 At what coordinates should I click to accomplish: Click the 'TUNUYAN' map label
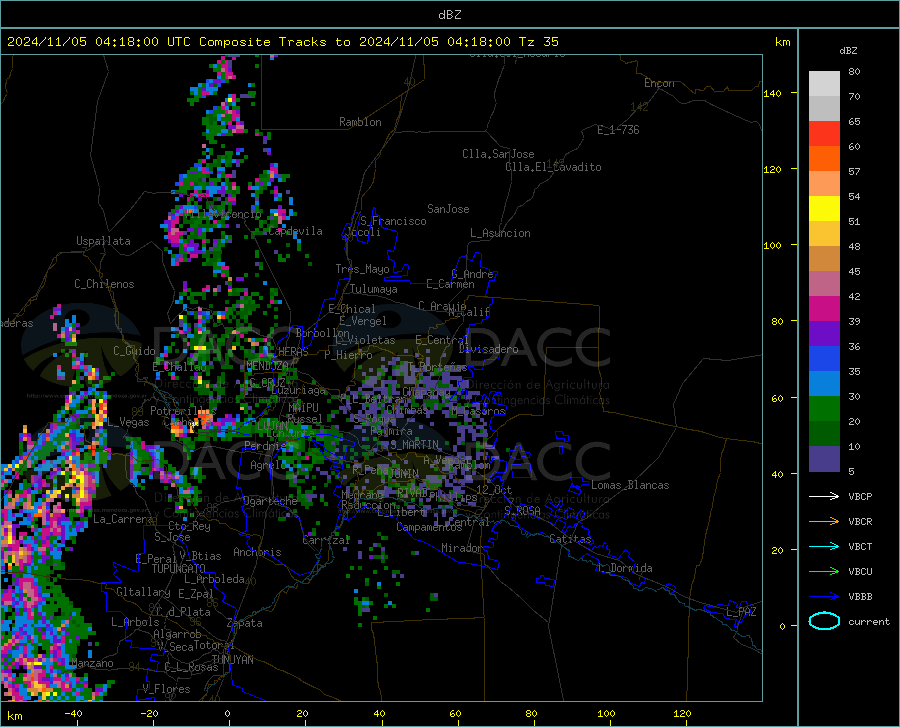tap(232, 660)
